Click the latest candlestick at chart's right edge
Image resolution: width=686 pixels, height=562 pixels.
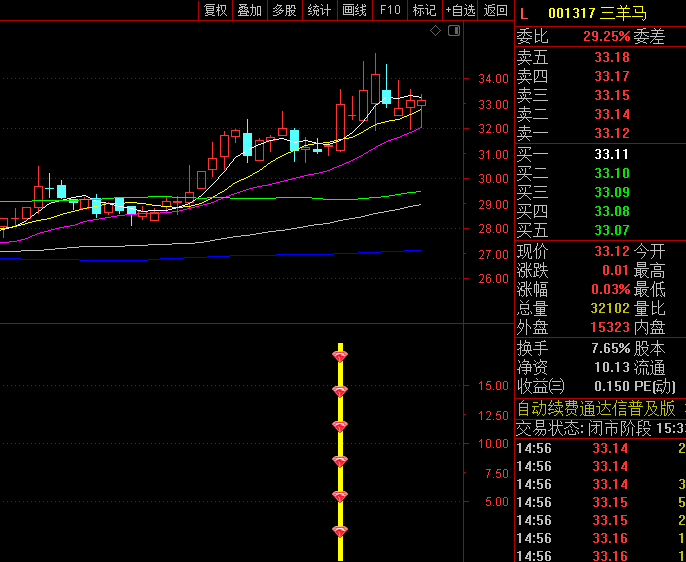click(421, 103)
